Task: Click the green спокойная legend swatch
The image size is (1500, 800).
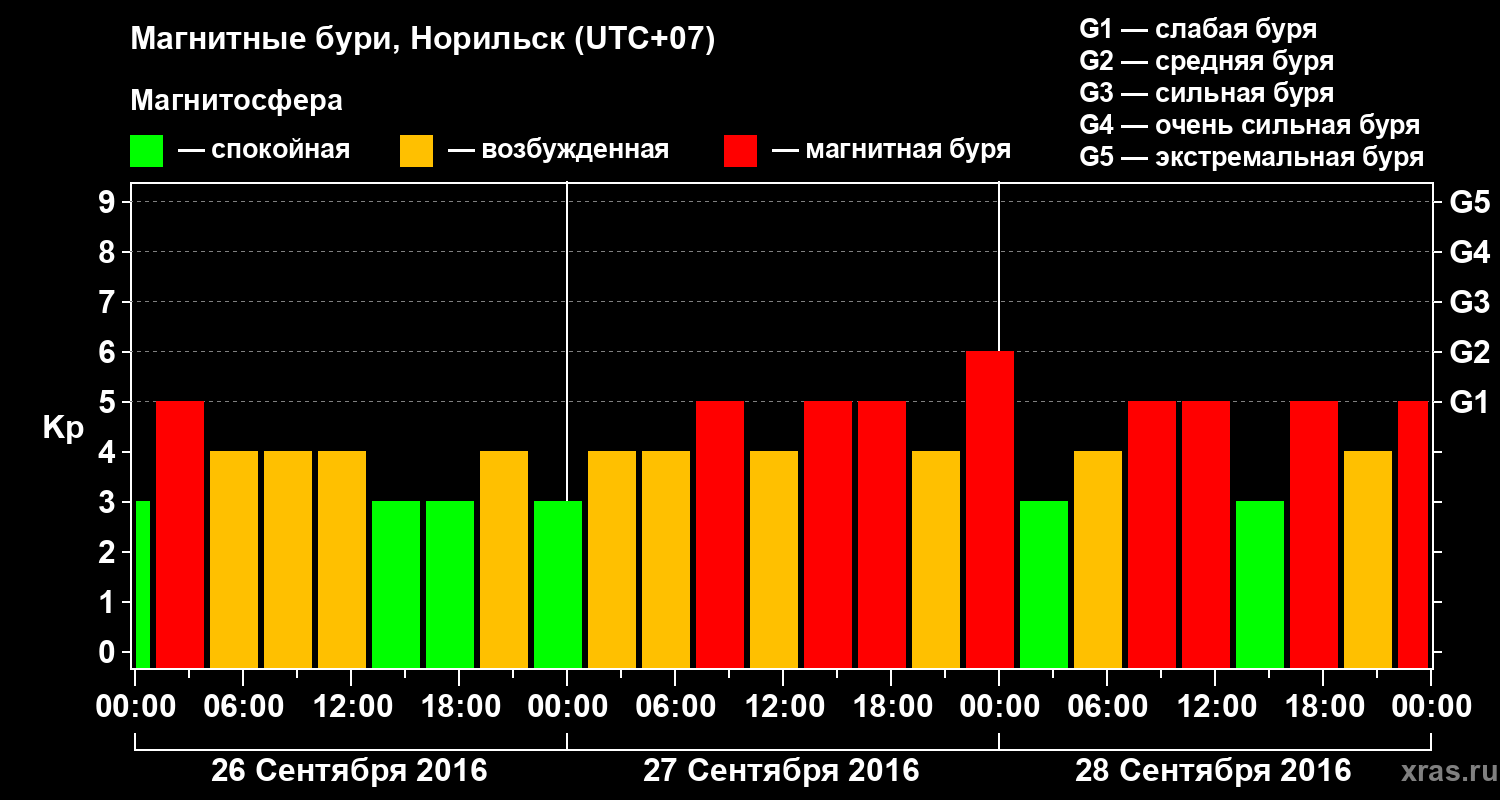Action: tap(146, 151)
